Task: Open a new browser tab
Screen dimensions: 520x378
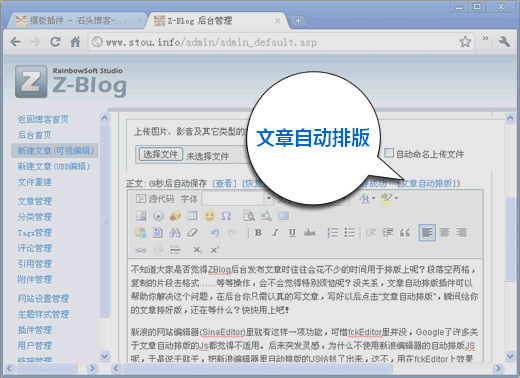Action: pyautogui.click(x=298, y=21)
